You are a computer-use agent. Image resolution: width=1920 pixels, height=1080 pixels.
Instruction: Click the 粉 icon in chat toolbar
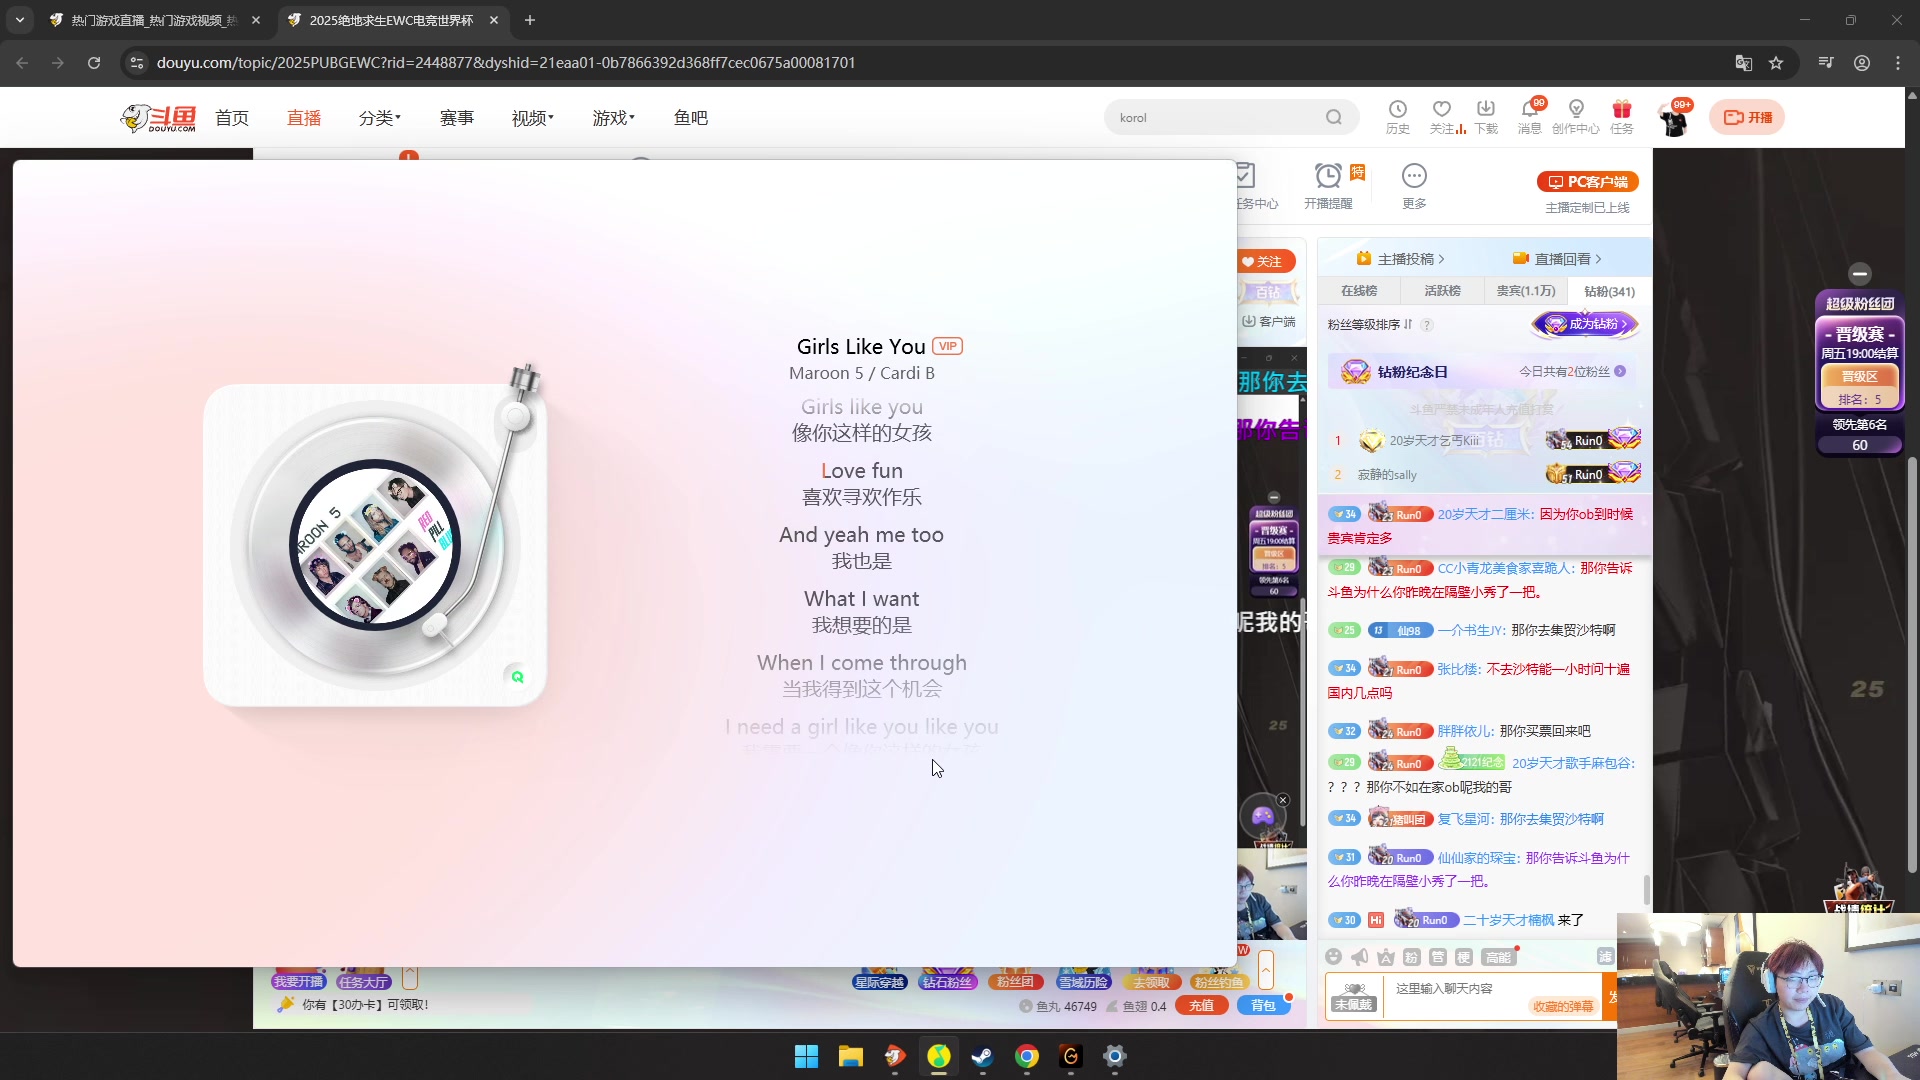pyautogui.click(x=1411, y=957)
